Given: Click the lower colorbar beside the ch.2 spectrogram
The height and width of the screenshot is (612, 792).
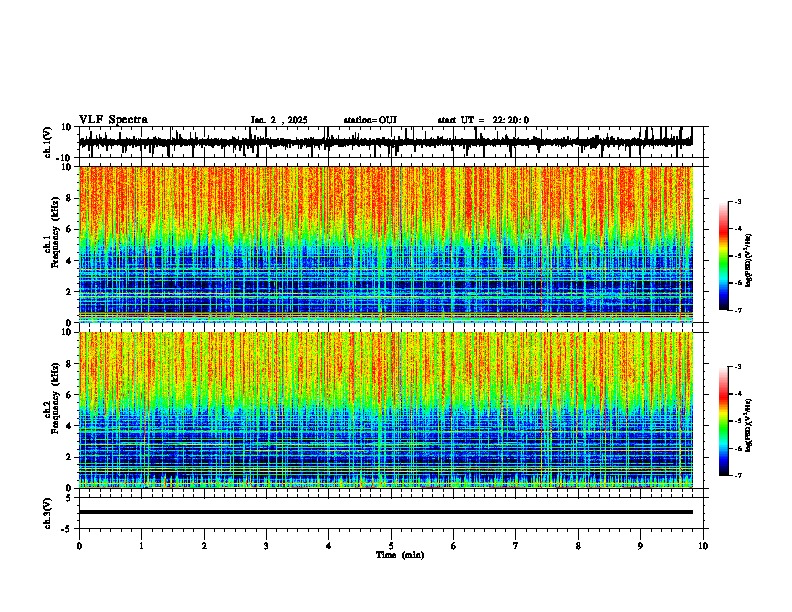Looking at the screenshot, I should coord(724,421).
